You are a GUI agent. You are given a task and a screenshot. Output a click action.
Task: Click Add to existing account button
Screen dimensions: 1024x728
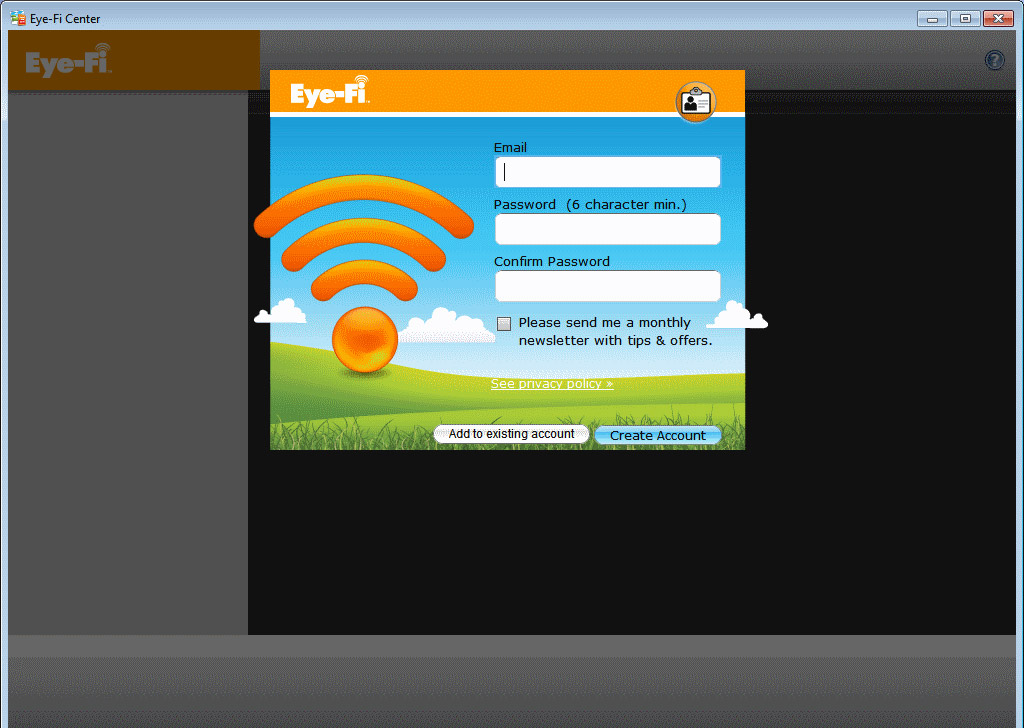pyautogui.click(x=511, y=434)
